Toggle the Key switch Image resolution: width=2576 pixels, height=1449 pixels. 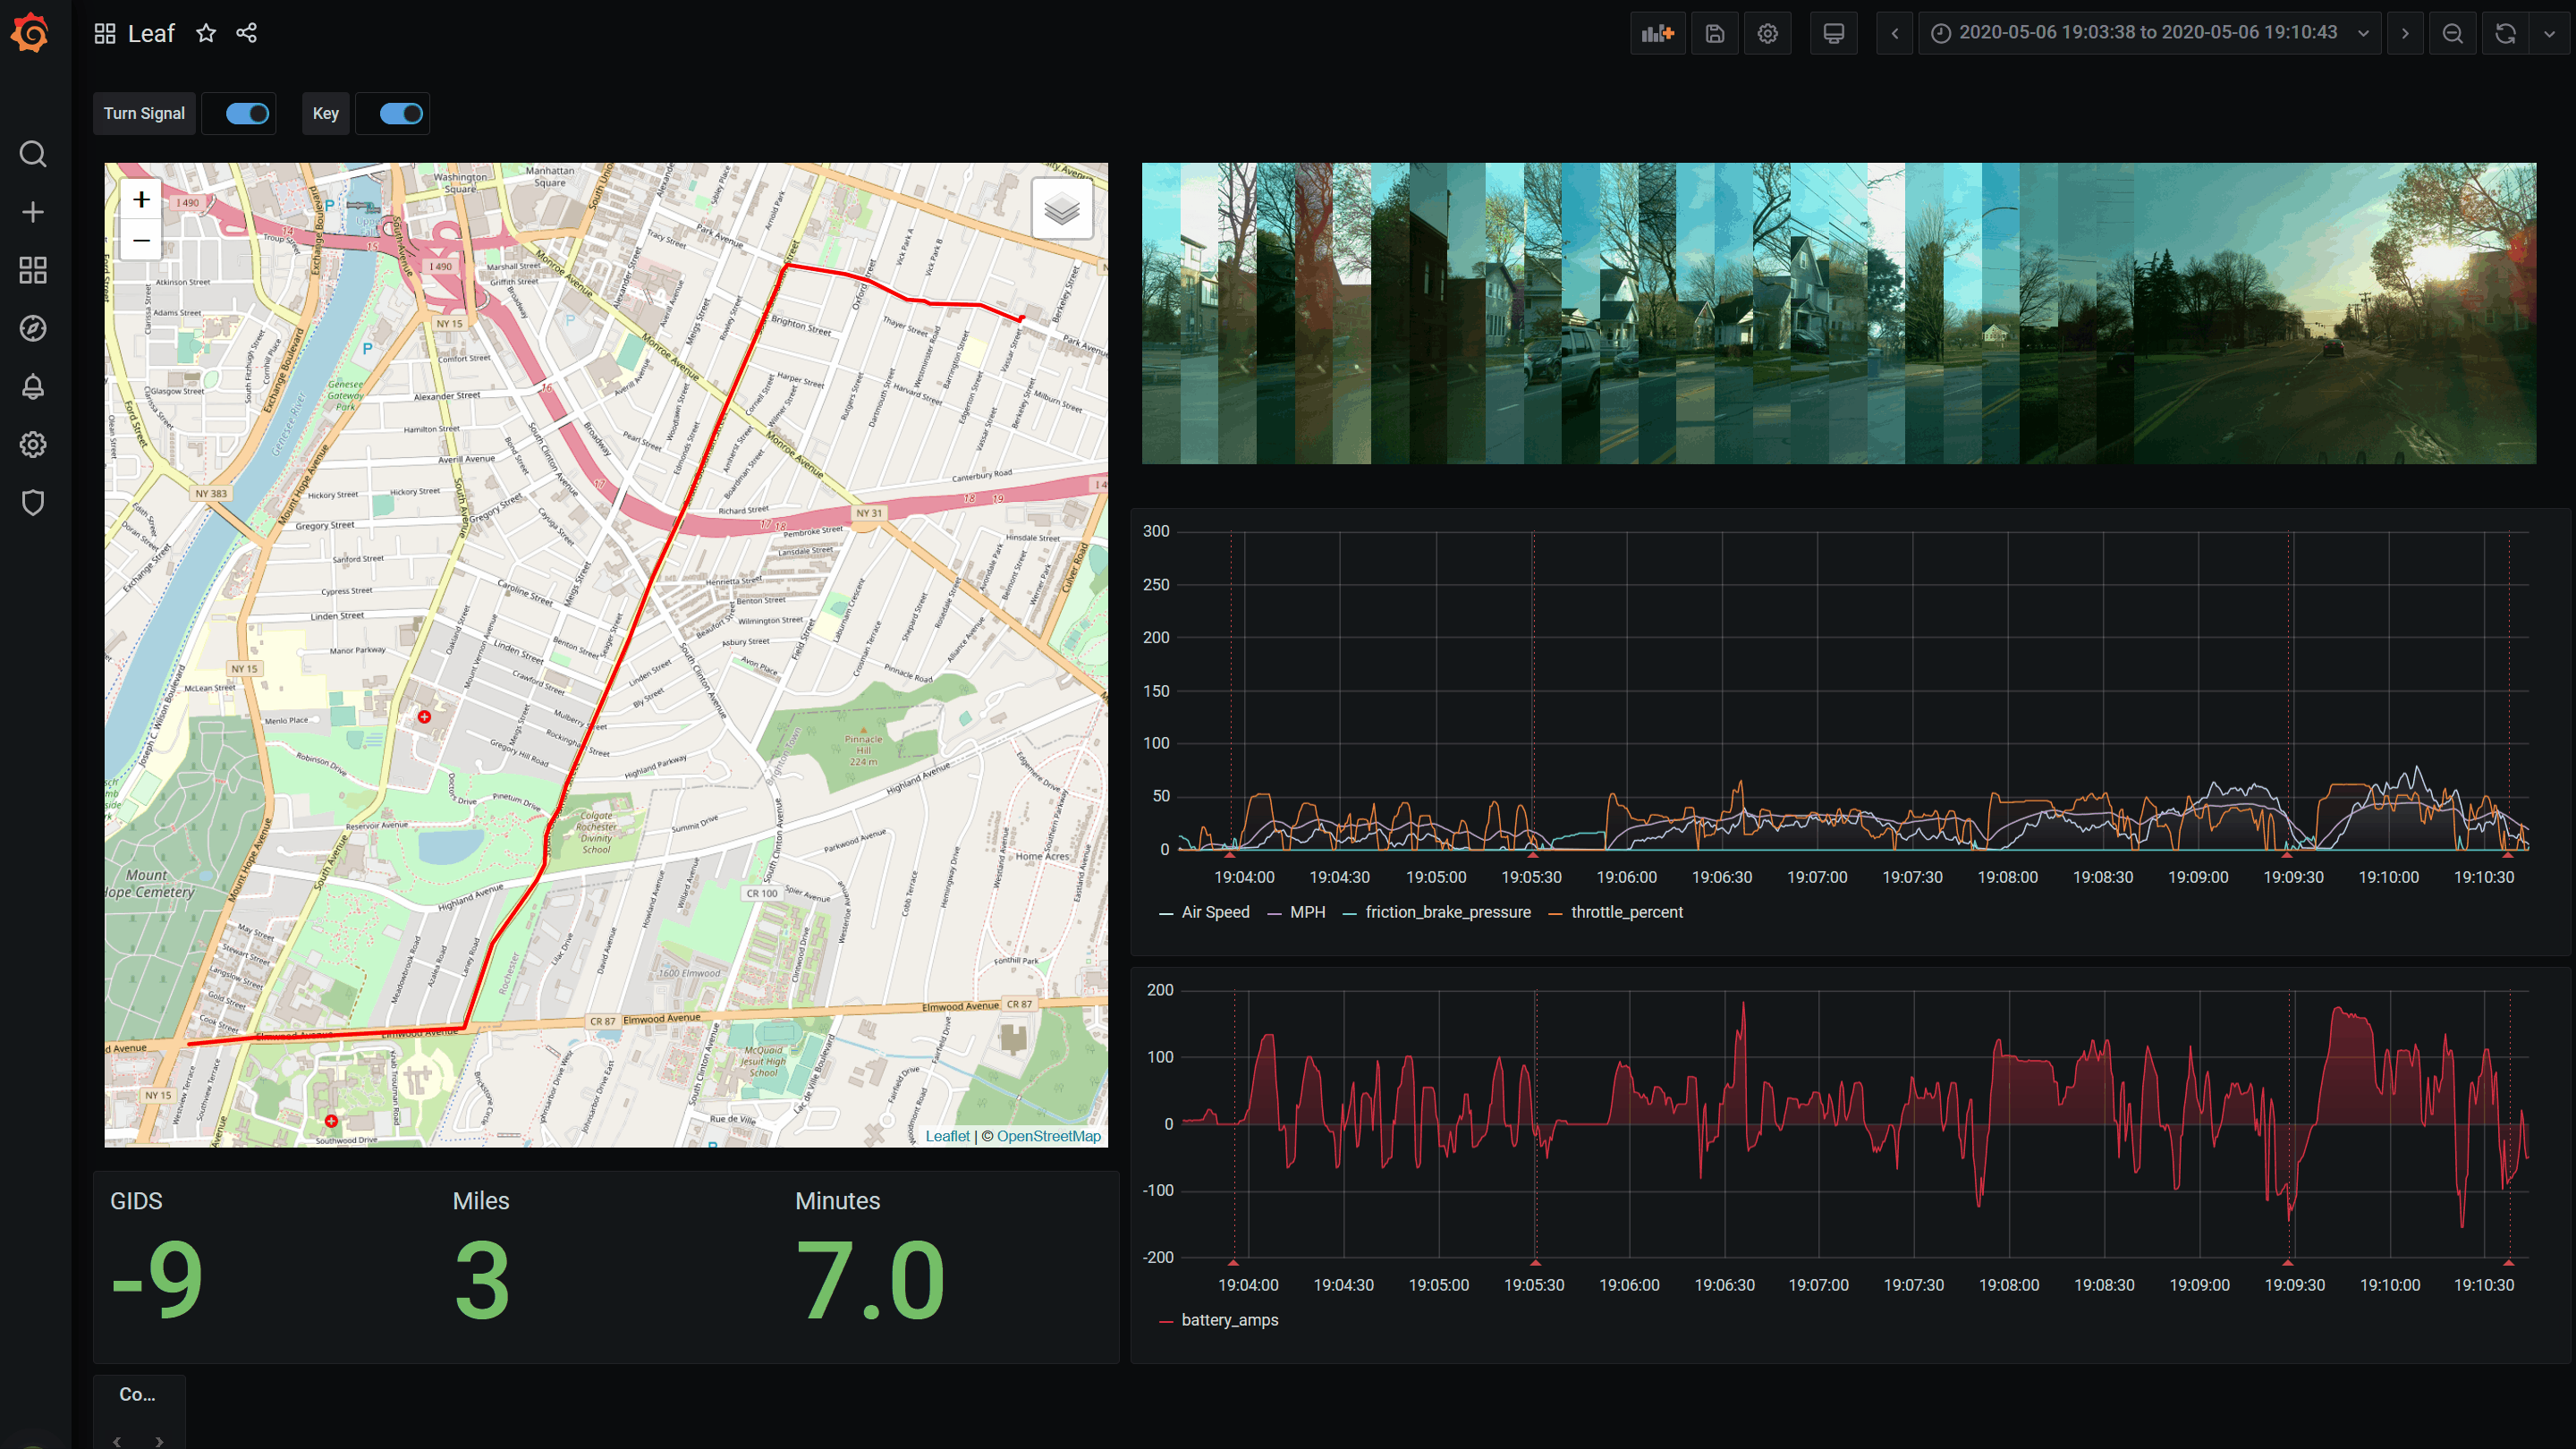[401, 113]
